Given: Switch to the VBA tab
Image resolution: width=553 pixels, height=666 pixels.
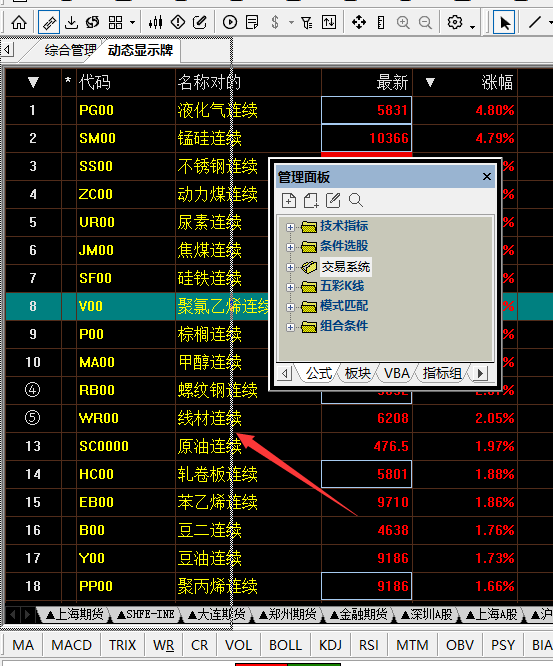Looking at the screenshot, I should (x=396, y=373).
